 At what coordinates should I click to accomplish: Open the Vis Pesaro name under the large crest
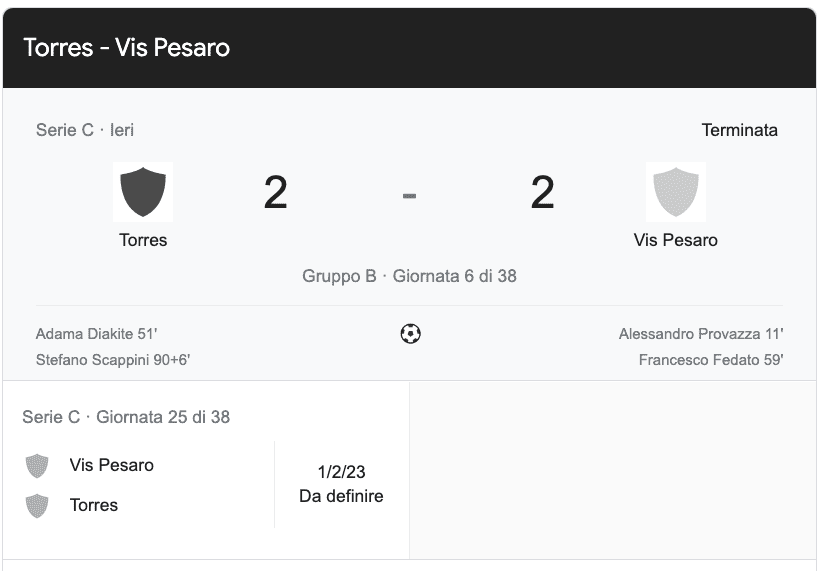[x=675, y=240]
